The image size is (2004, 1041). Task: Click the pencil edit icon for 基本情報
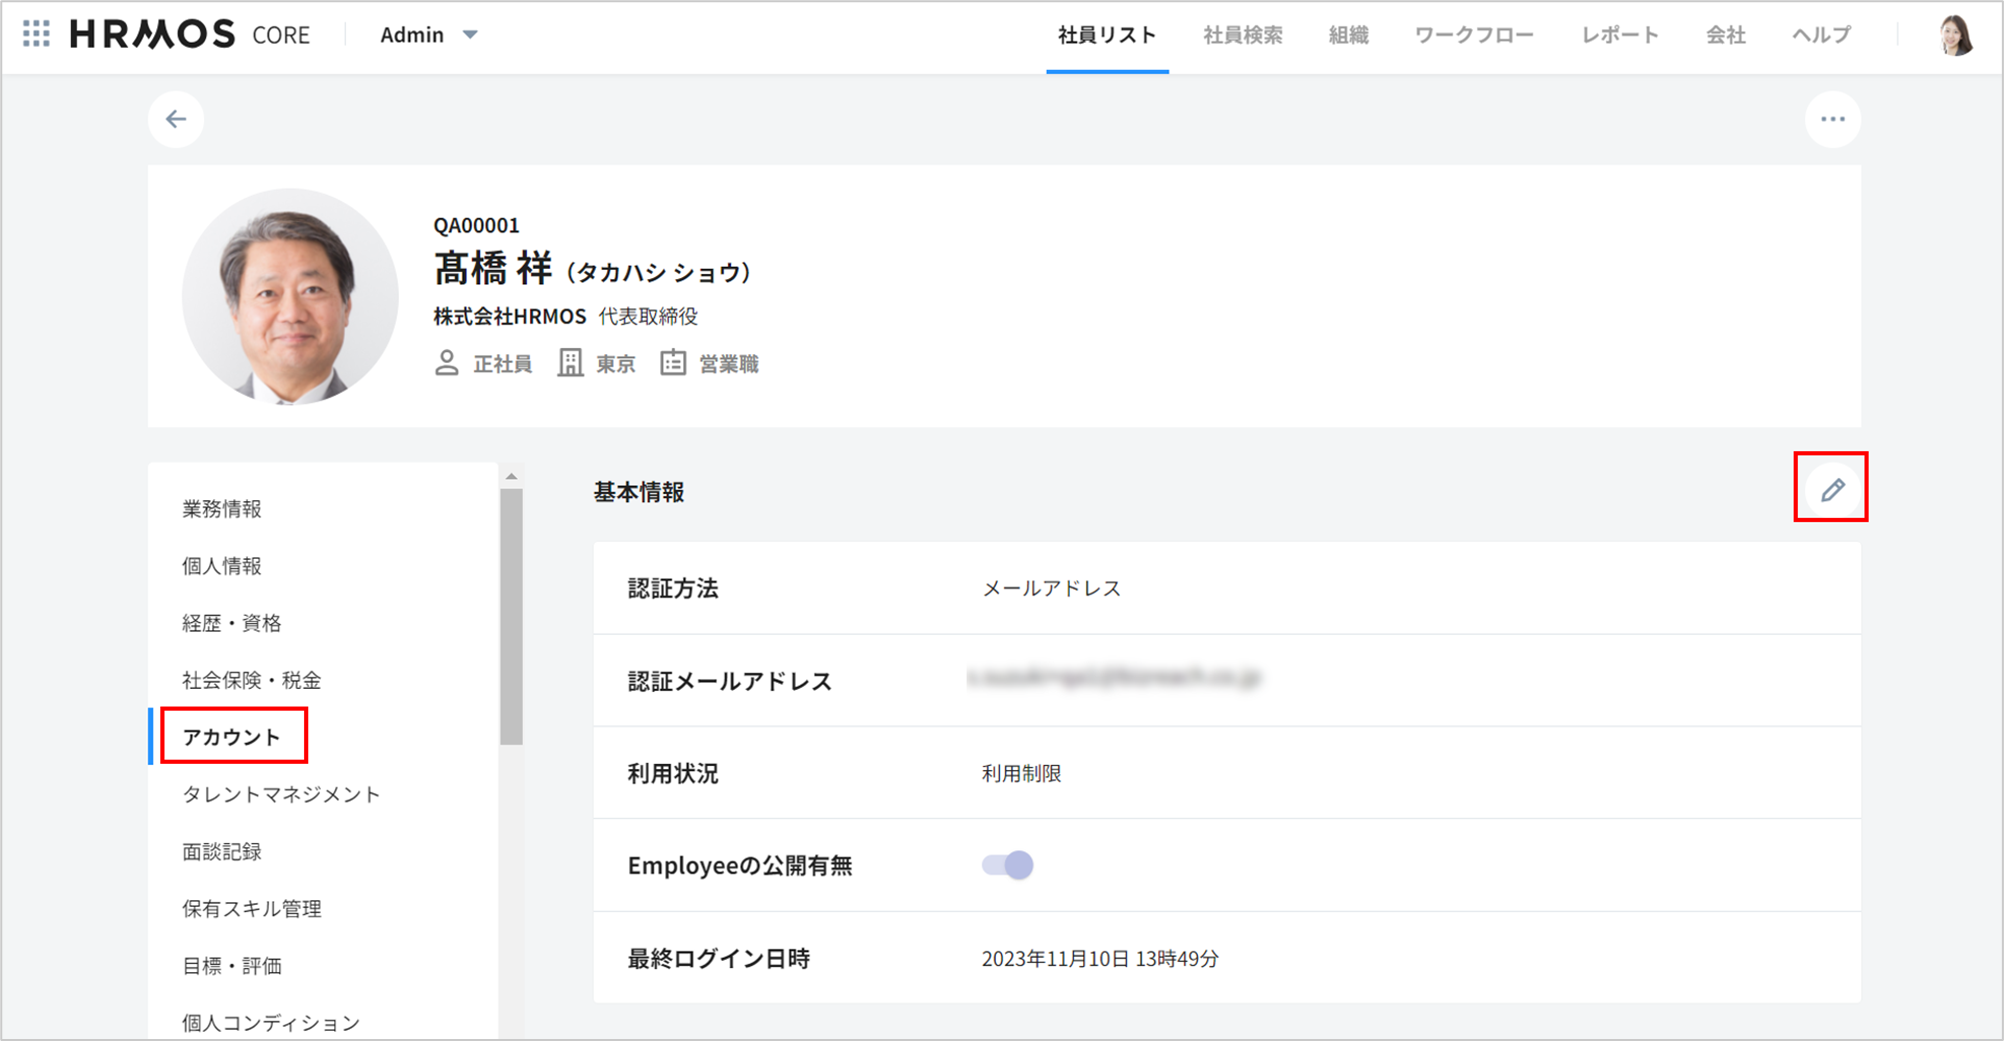1831,489
